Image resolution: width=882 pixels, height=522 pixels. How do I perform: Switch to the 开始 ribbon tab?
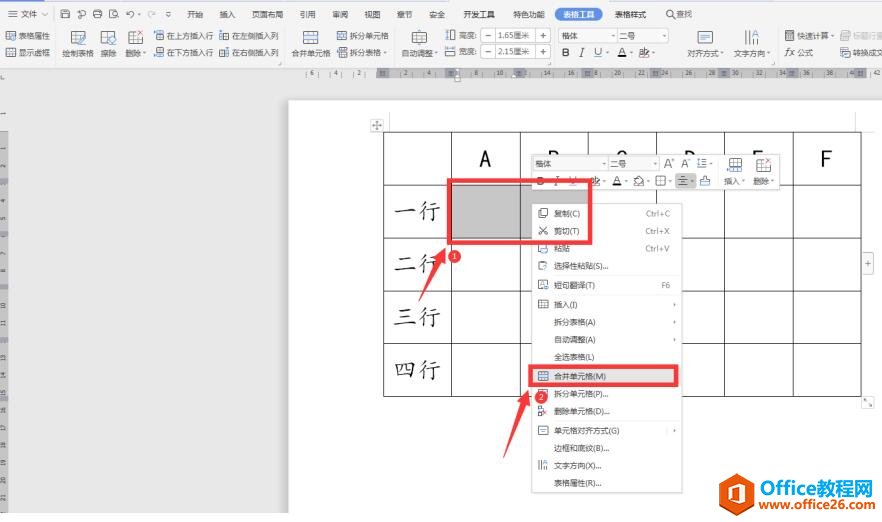coord(195,14)
